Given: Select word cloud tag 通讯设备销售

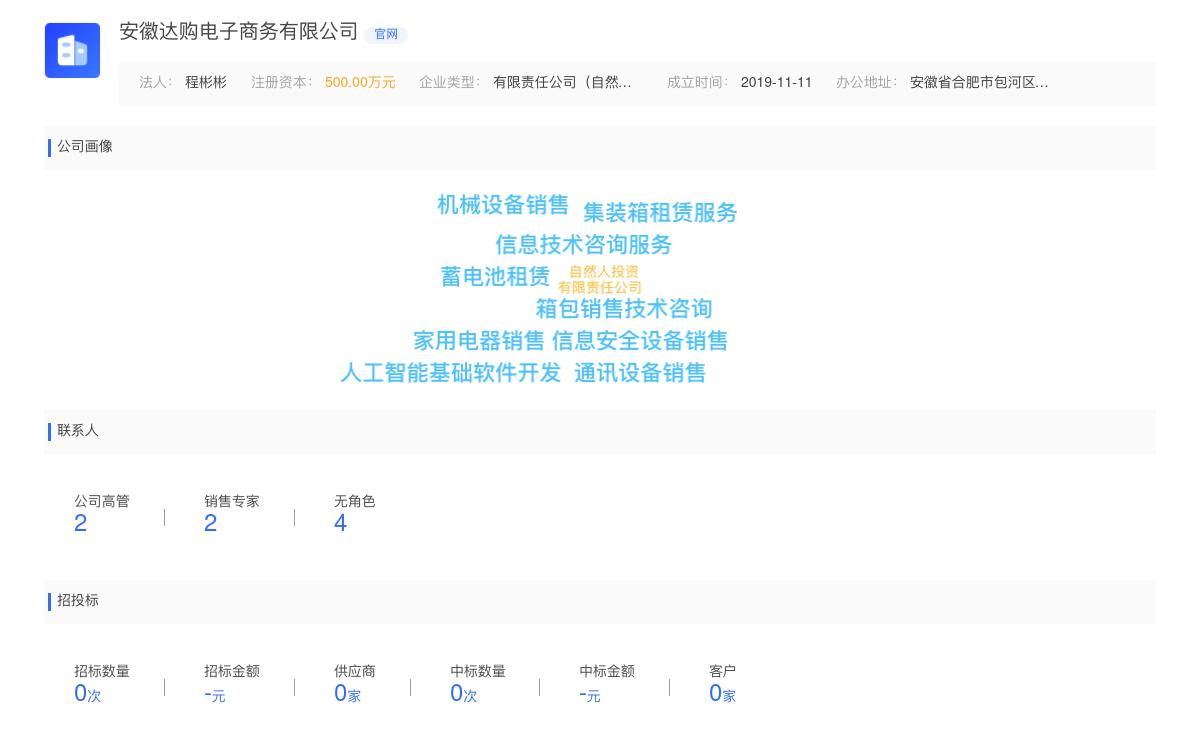Looking at the screenshot, I should pyautogui.click(x=640, y=373).
